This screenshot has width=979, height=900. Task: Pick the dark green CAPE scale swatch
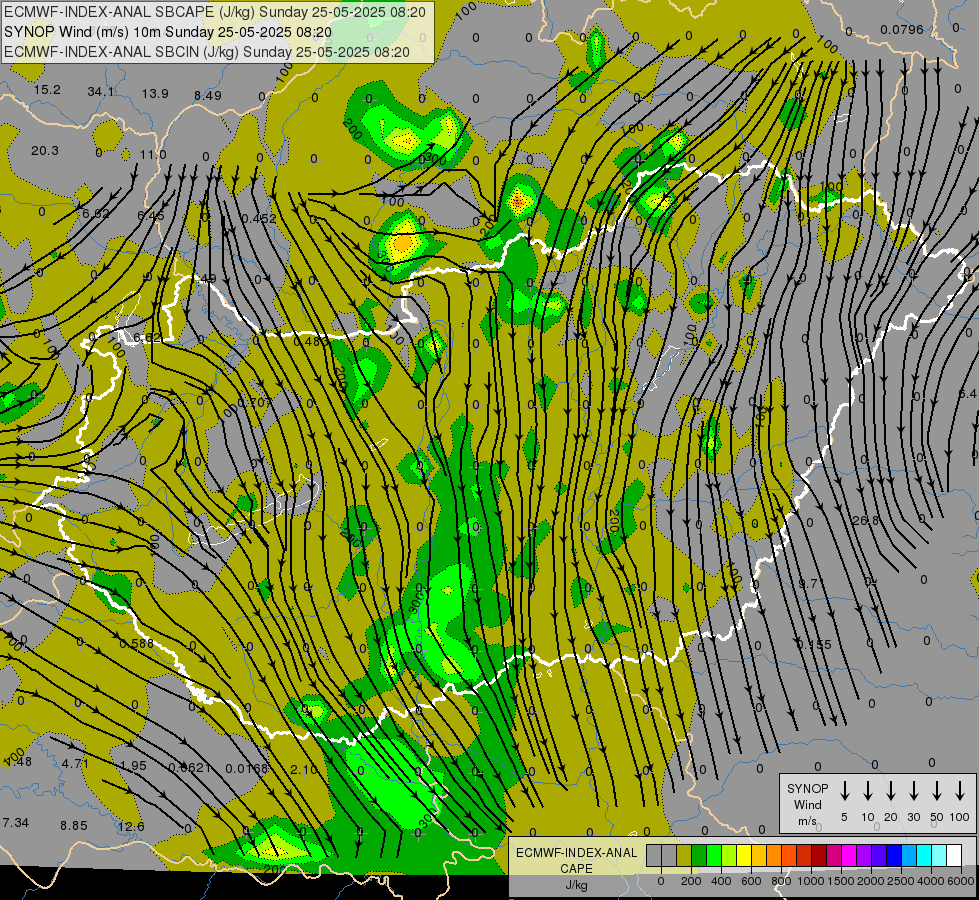click(699, 856)
